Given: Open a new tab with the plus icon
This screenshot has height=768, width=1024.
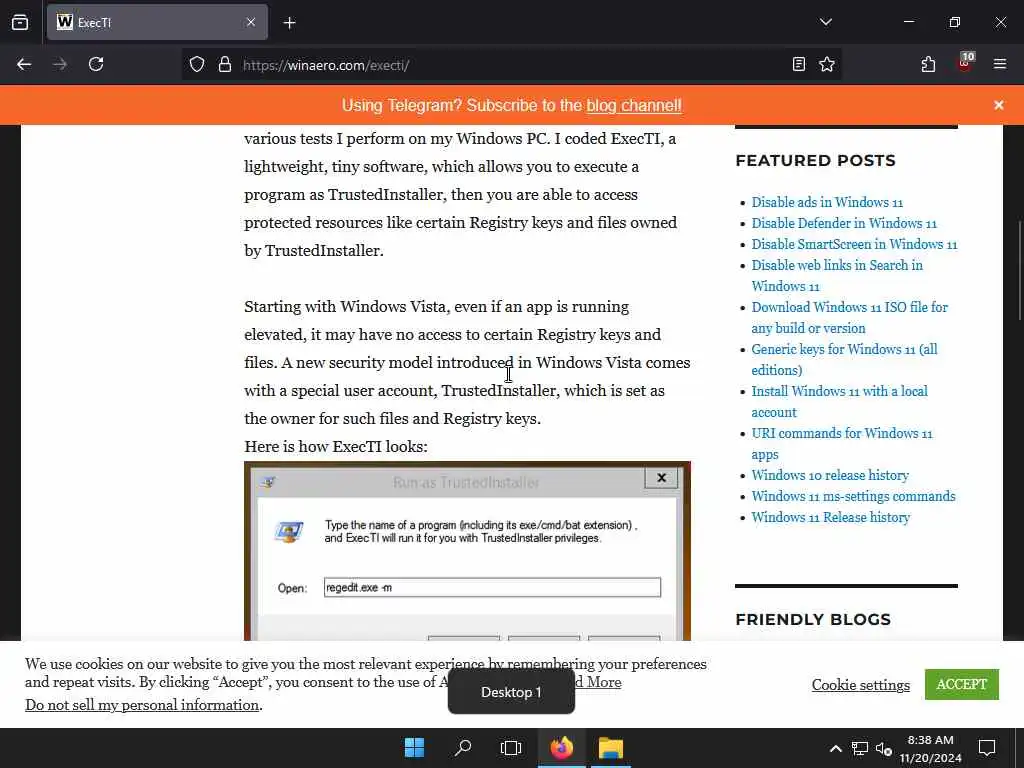Looking at the screenshot, I should click(290, 23).
